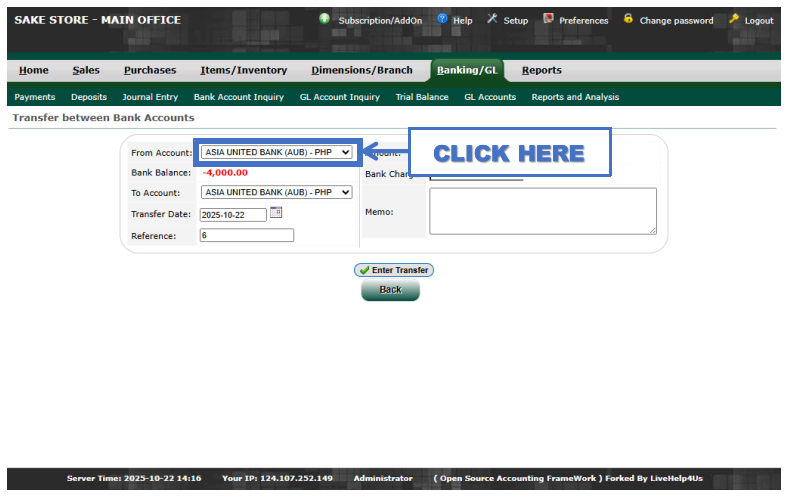Click the Transfer Date field
Image resolution: width=788 pixels, height=497 pixels.
tap(233, 215)
